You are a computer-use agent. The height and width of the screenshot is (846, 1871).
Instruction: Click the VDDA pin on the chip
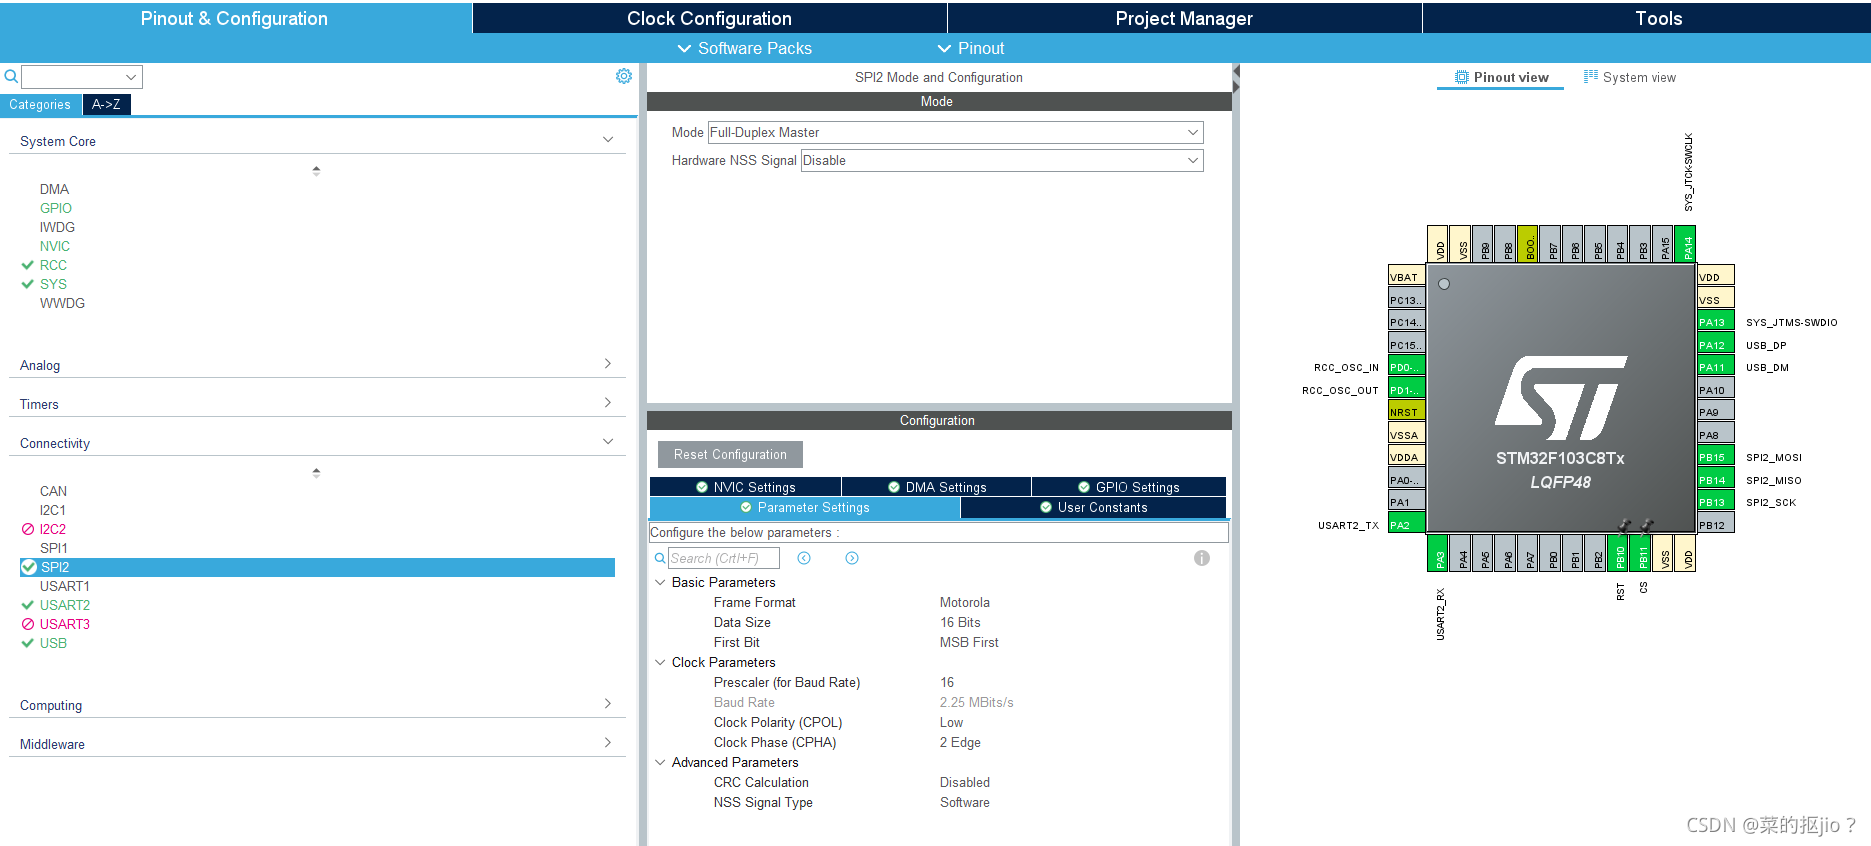[x=1406, y=457]
